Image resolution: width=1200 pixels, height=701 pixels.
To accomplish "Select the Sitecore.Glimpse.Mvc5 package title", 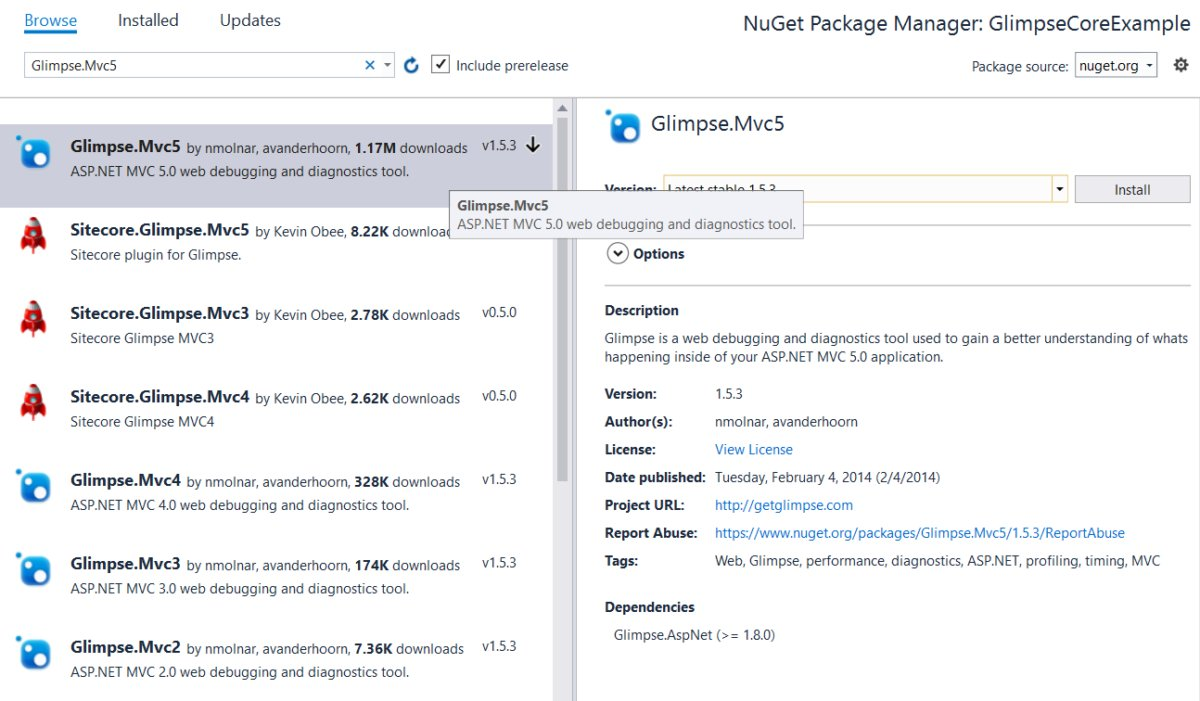I will click(x=160, y=230).
